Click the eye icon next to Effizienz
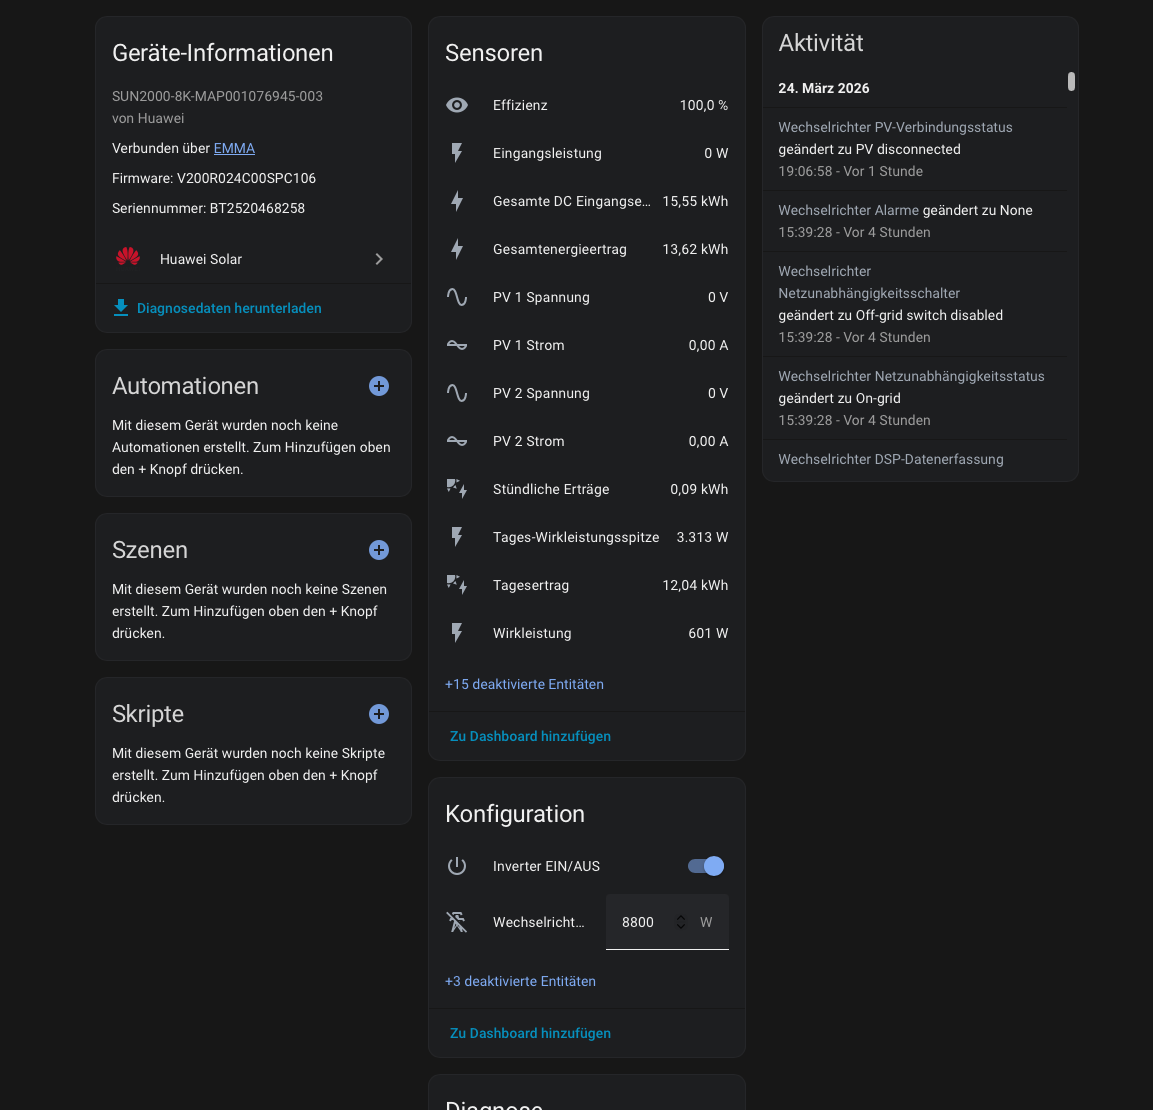Image resolution: width=1153 pixels, height=1110 pixels. click(x=457, y=105)
